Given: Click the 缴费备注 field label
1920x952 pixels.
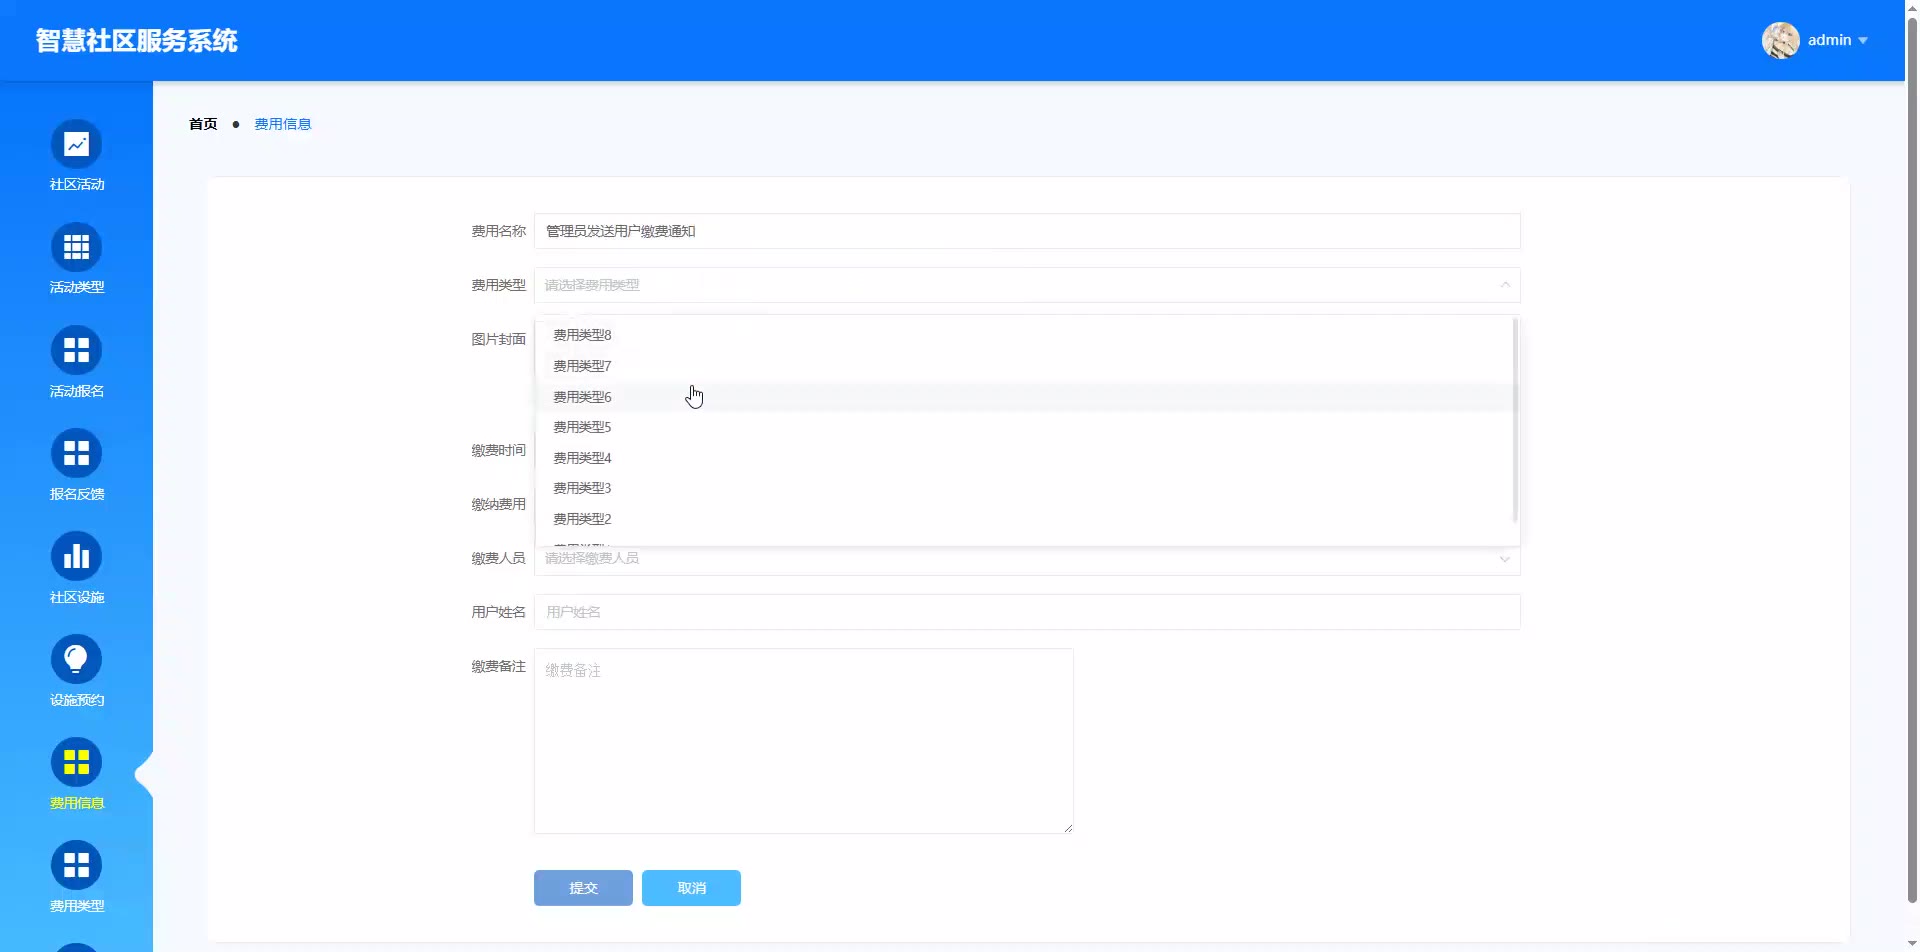Looking at the screenshot, I should pos(498,666).
